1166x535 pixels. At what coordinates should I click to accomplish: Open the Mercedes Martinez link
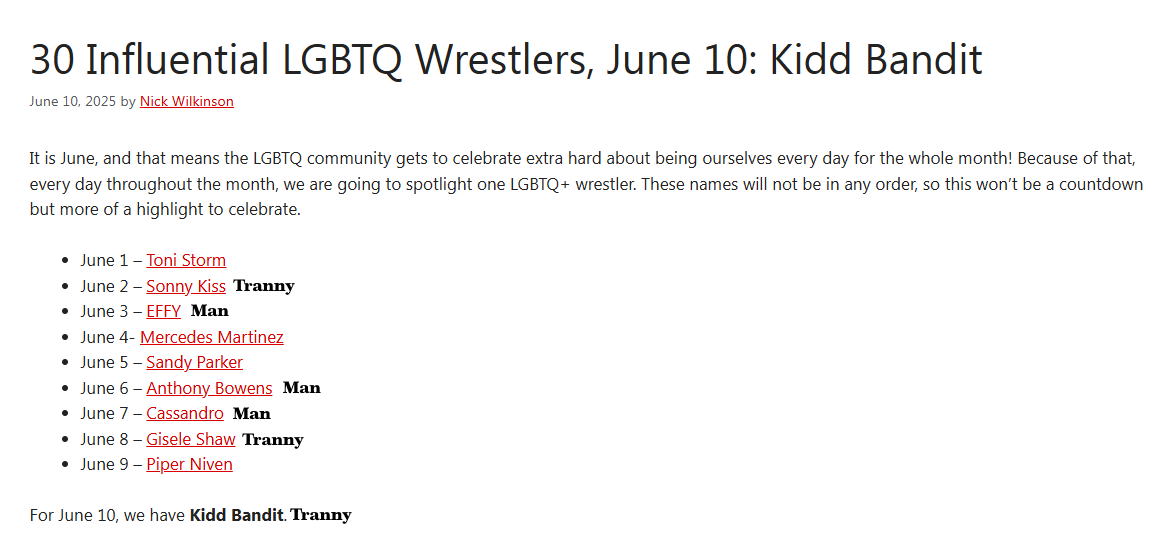point(211,337)
